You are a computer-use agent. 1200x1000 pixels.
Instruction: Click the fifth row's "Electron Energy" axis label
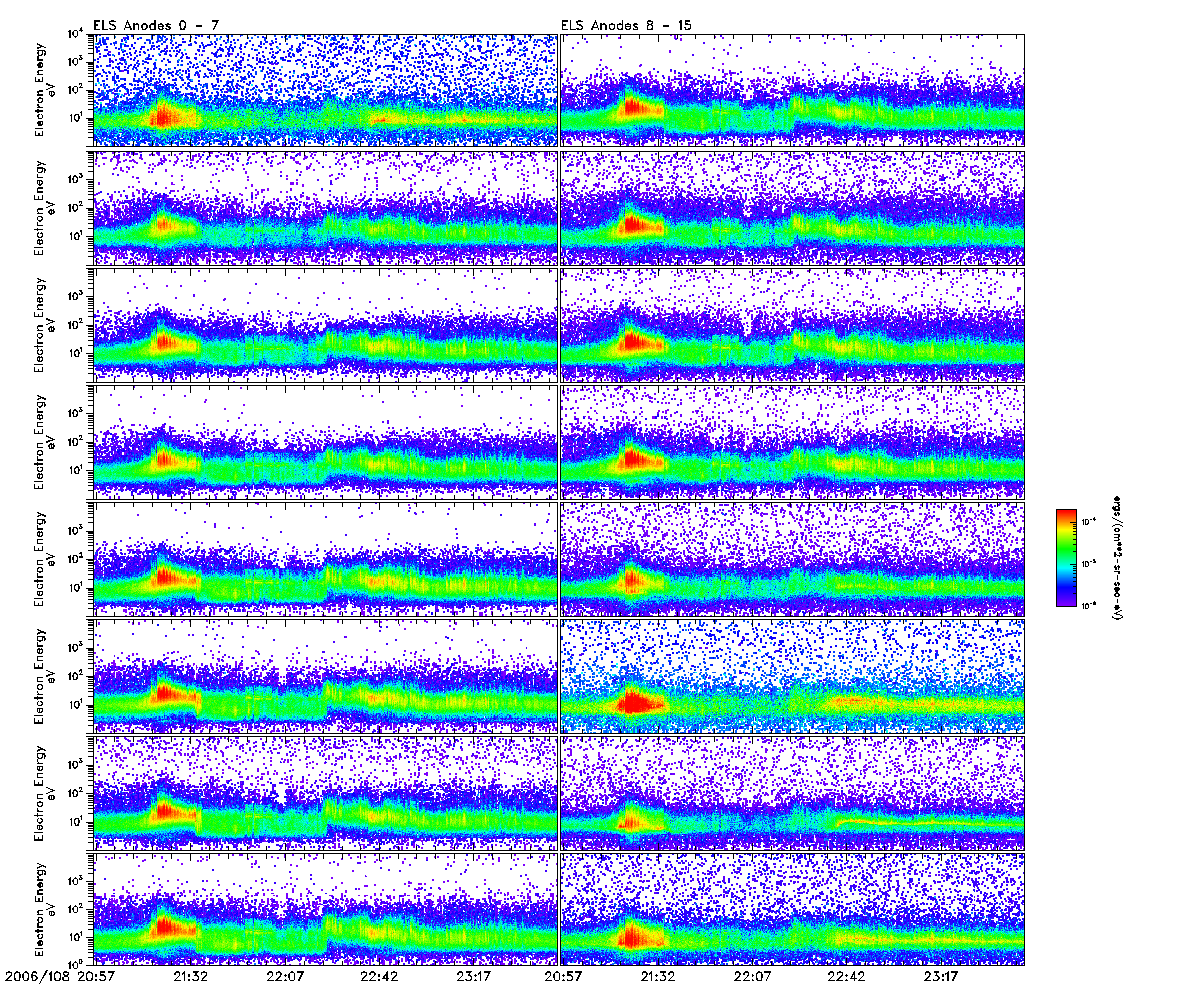(x=41, y=558)
